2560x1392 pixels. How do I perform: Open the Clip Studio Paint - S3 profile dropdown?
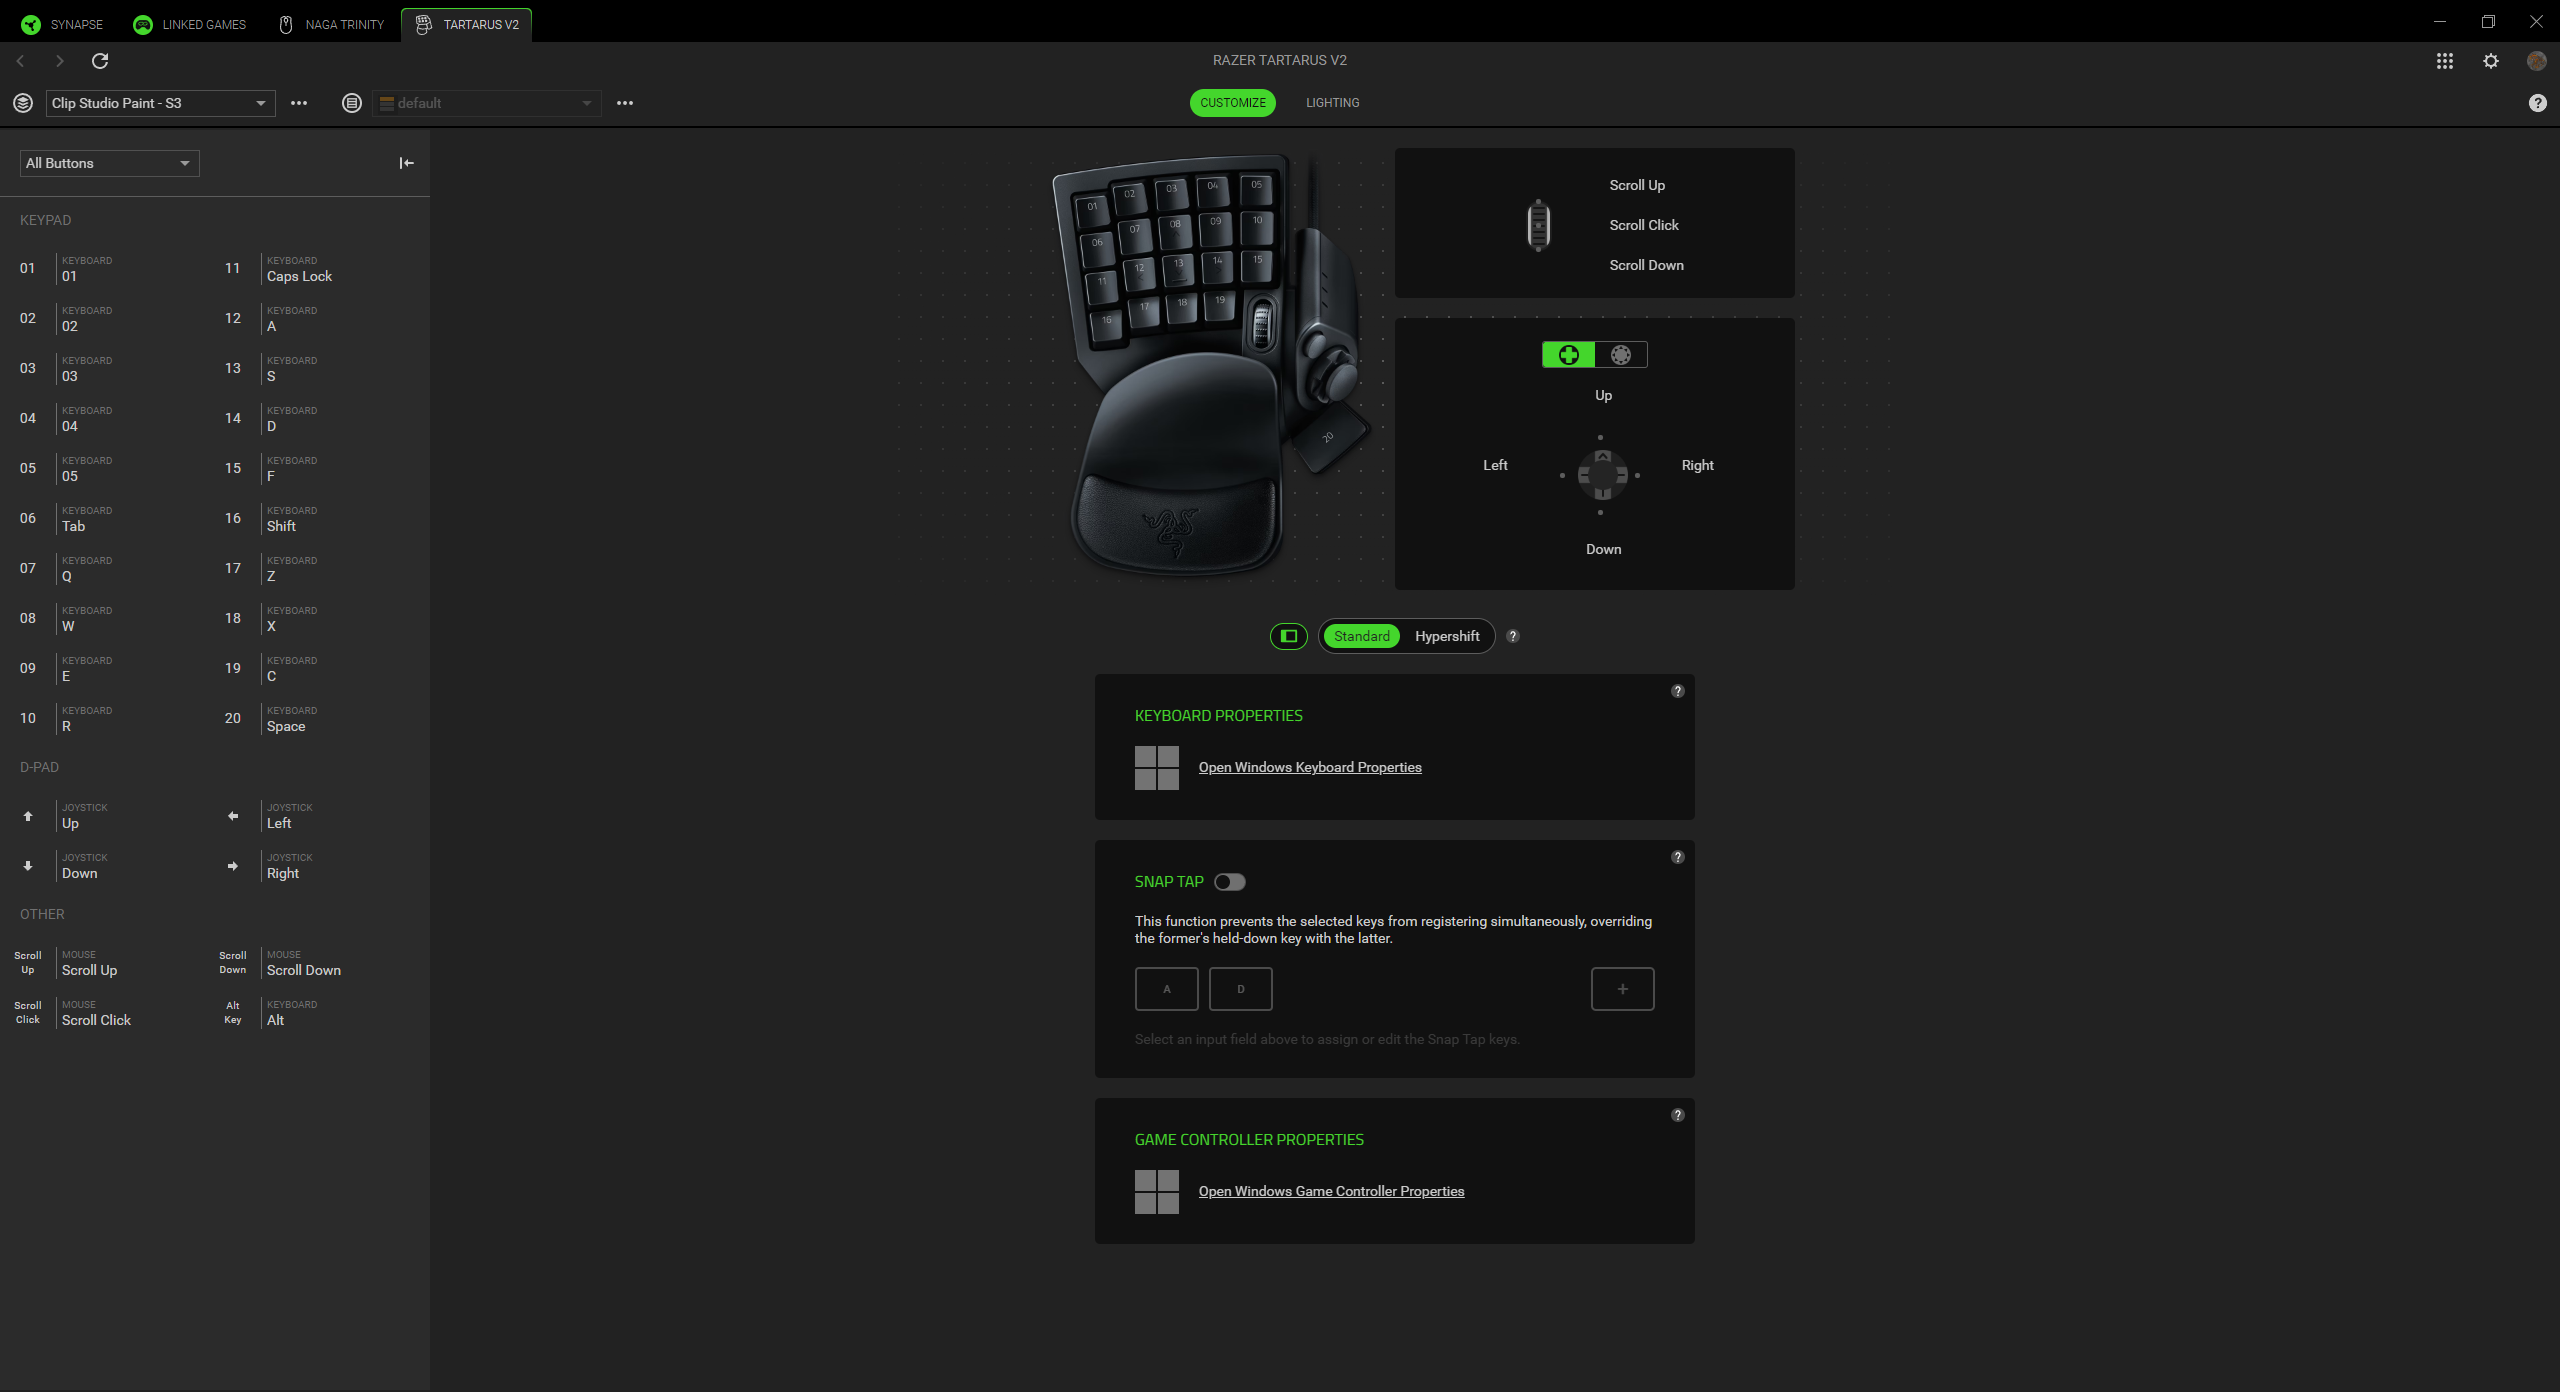[x=160, y=103]
